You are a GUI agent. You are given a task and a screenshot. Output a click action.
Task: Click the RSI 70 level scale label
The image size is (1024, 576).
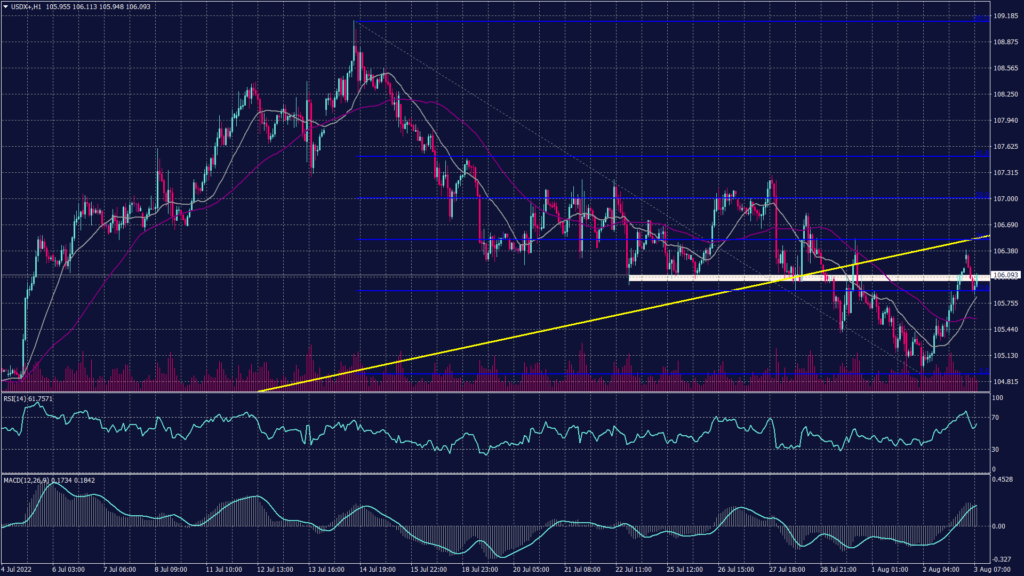998,416
